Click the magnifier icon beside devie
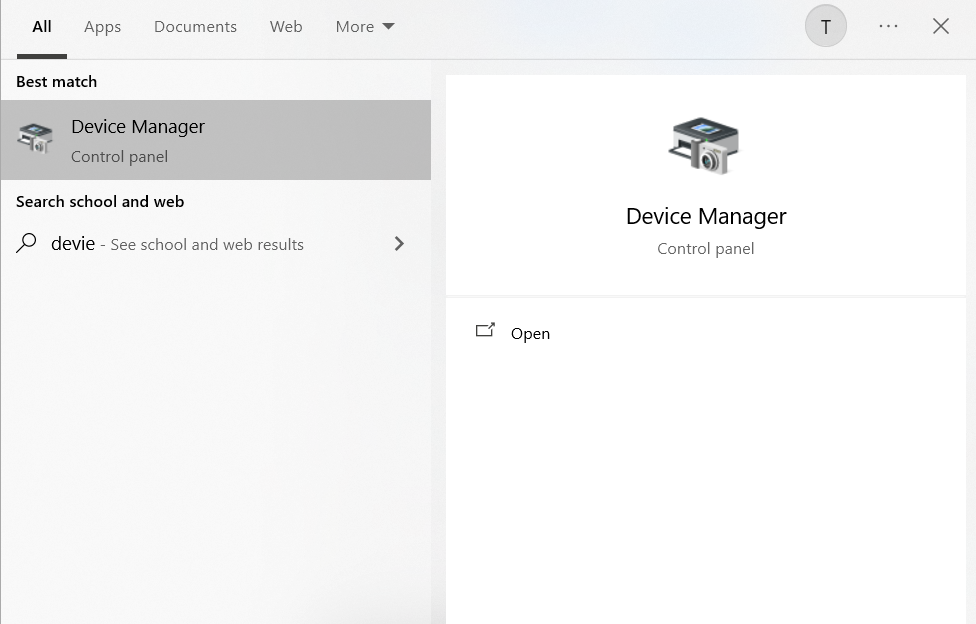The width and height of the screenshot is (976, 624). (x=26, y=243)
